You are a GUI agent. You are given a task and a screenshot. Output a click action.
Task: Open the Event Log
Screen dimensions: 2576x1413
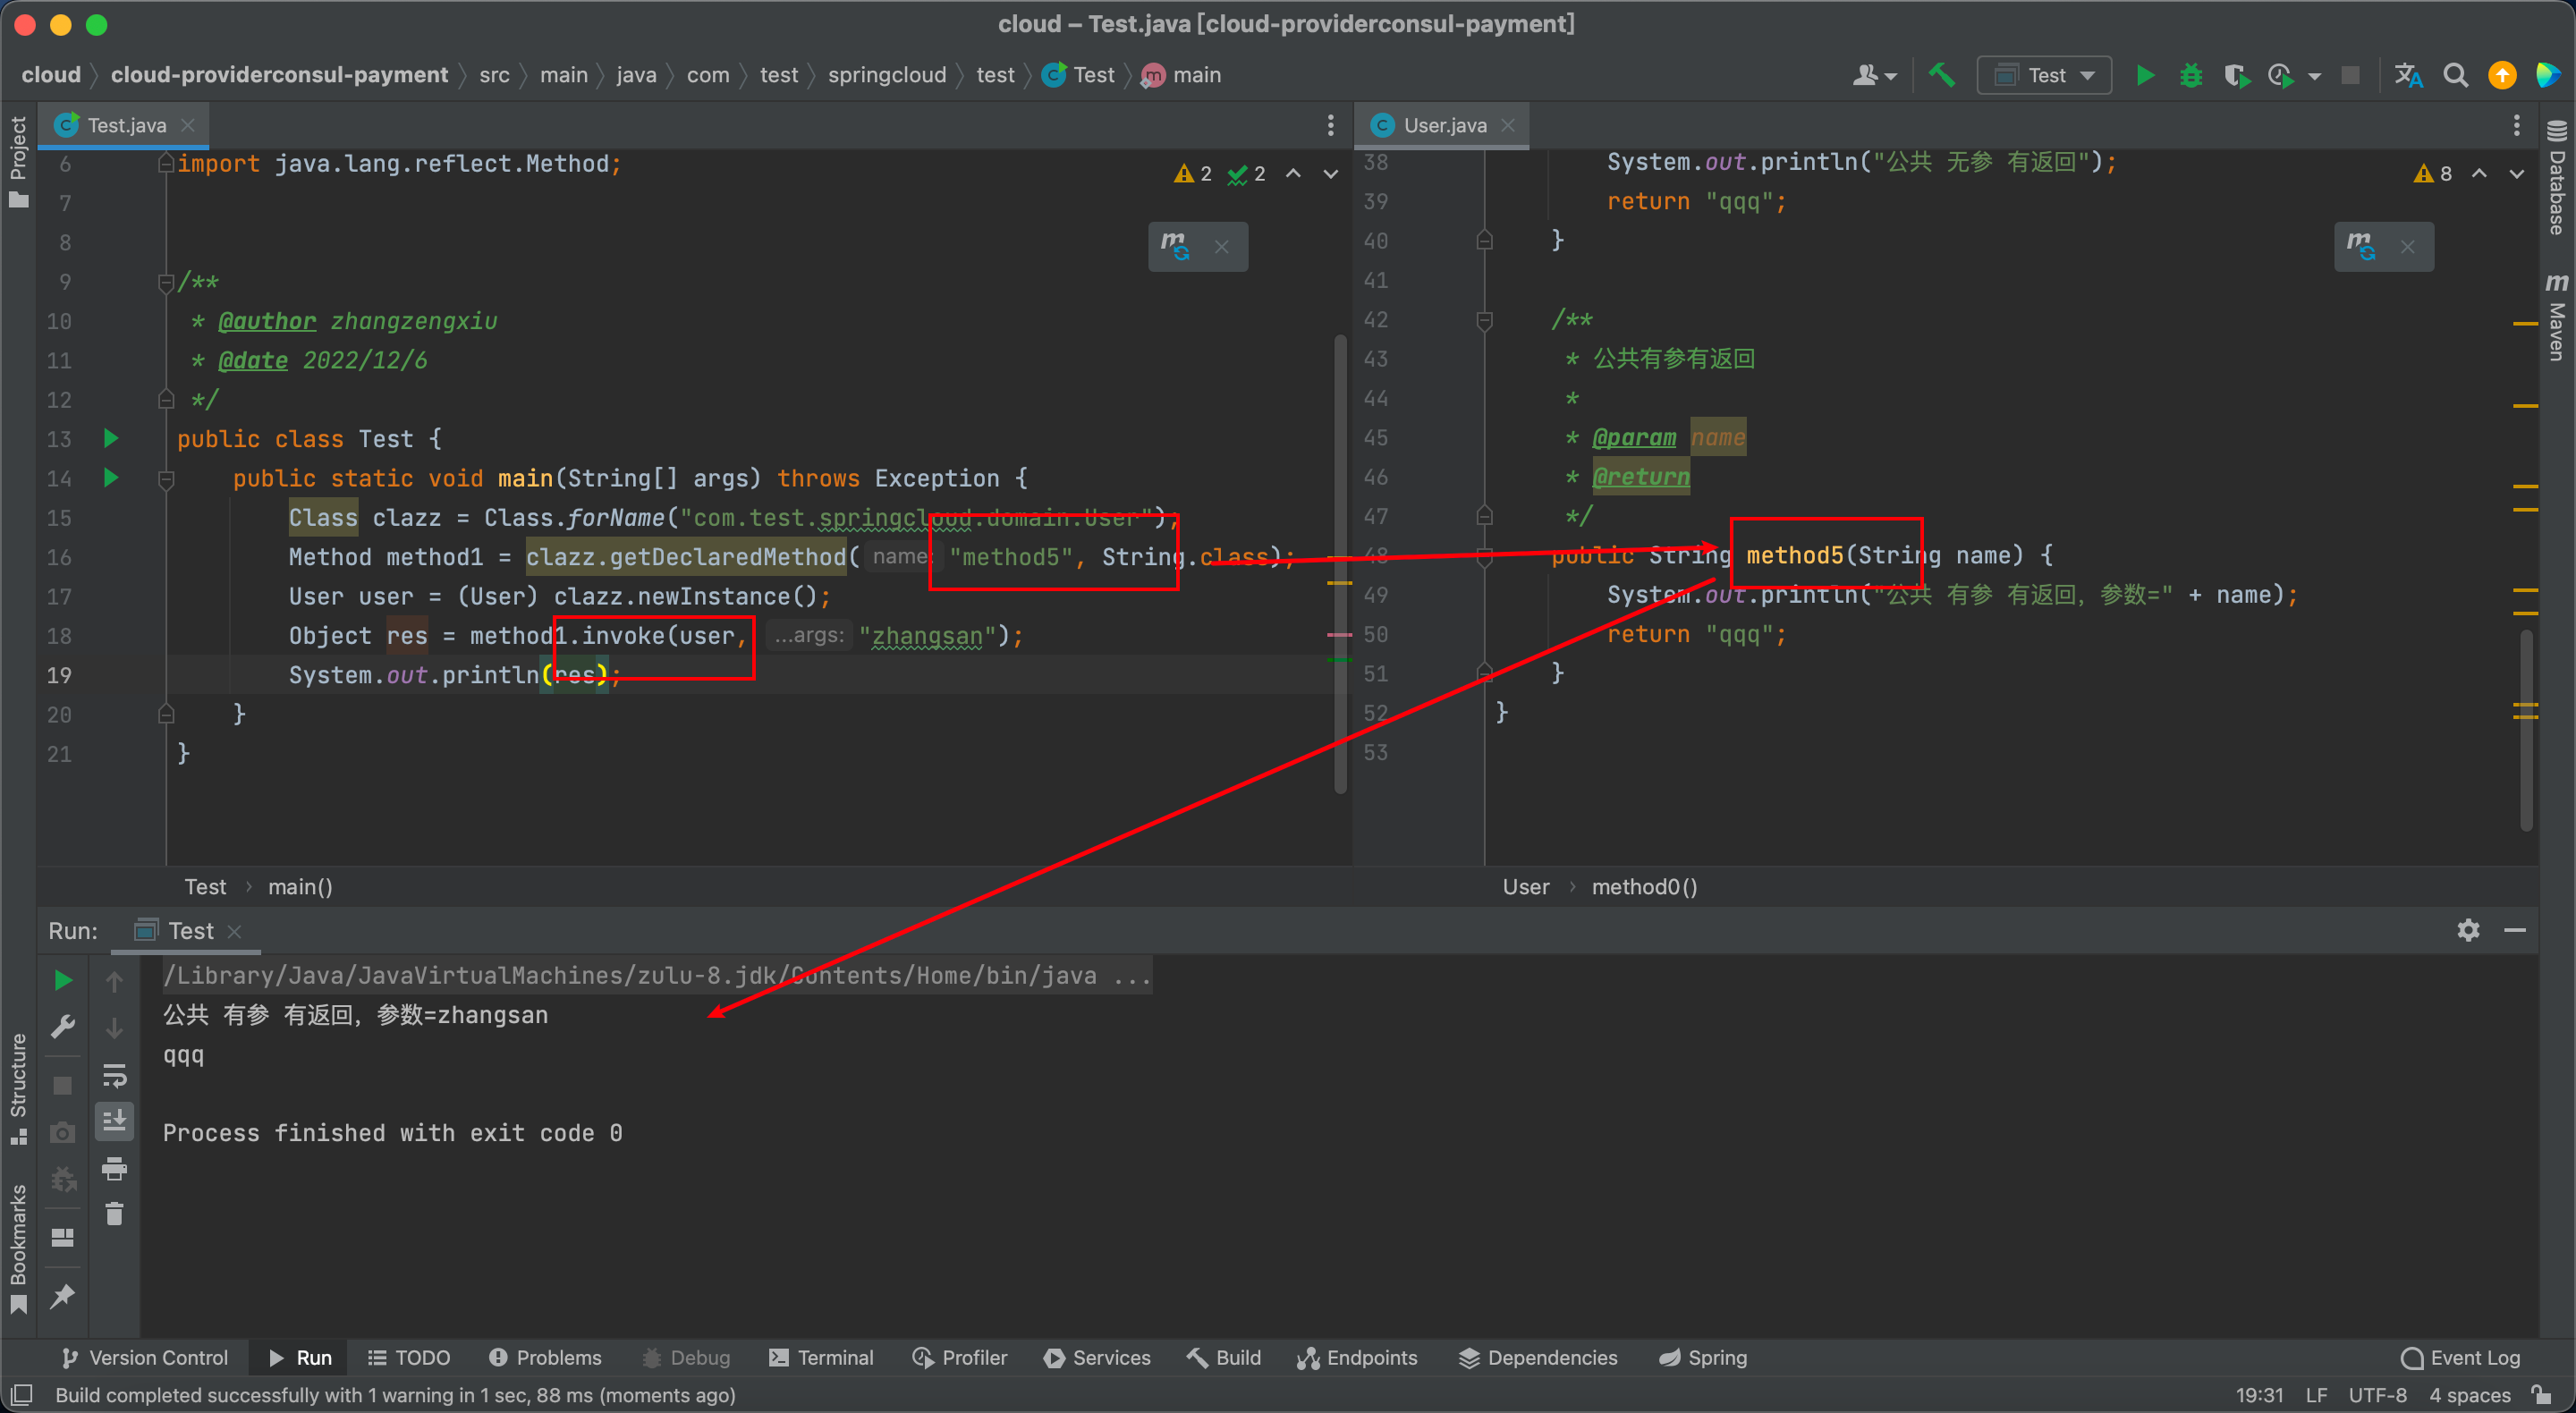(x=2461, y=1357)
